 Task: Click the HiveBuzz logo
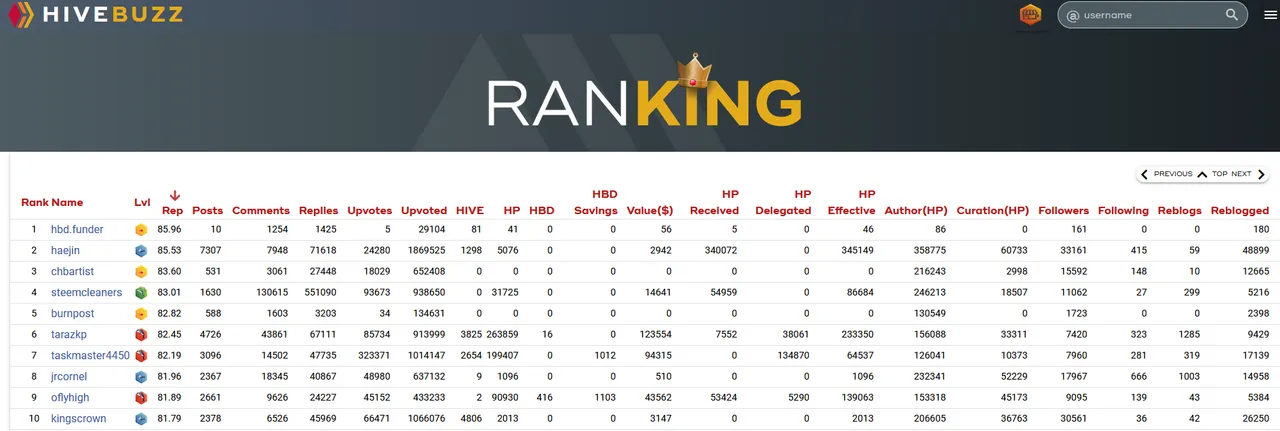tap(96, 15)
